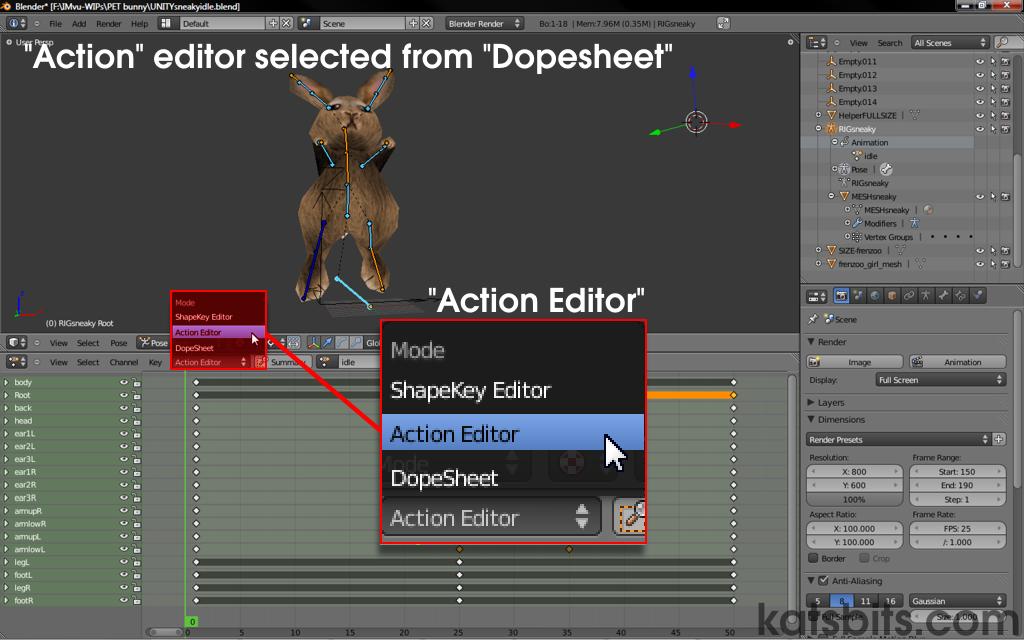Open the Render Presets dropdown
The height and width of the screenshot is (640, 1024).
tap(899, 440)
